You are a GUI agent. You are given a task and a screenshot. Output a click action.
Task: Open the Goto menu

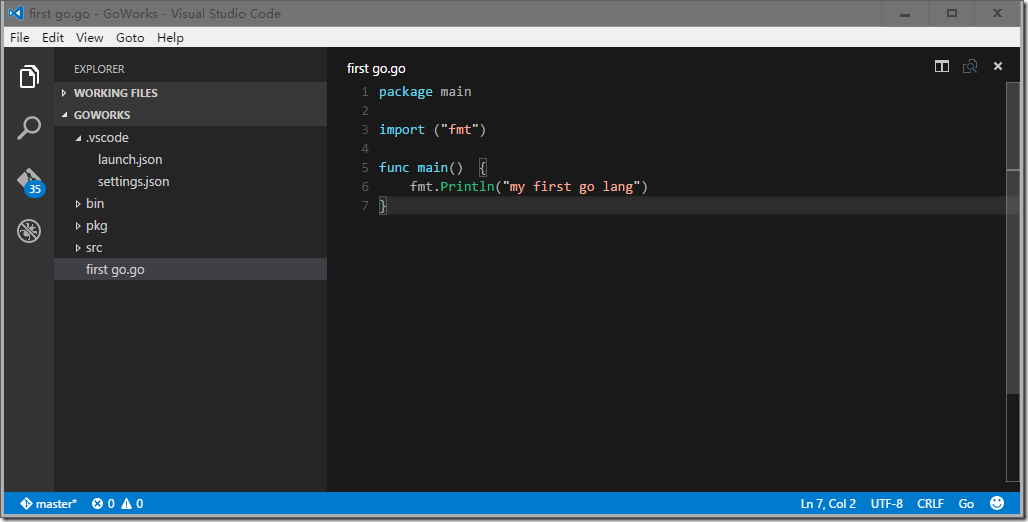point(130,38)
